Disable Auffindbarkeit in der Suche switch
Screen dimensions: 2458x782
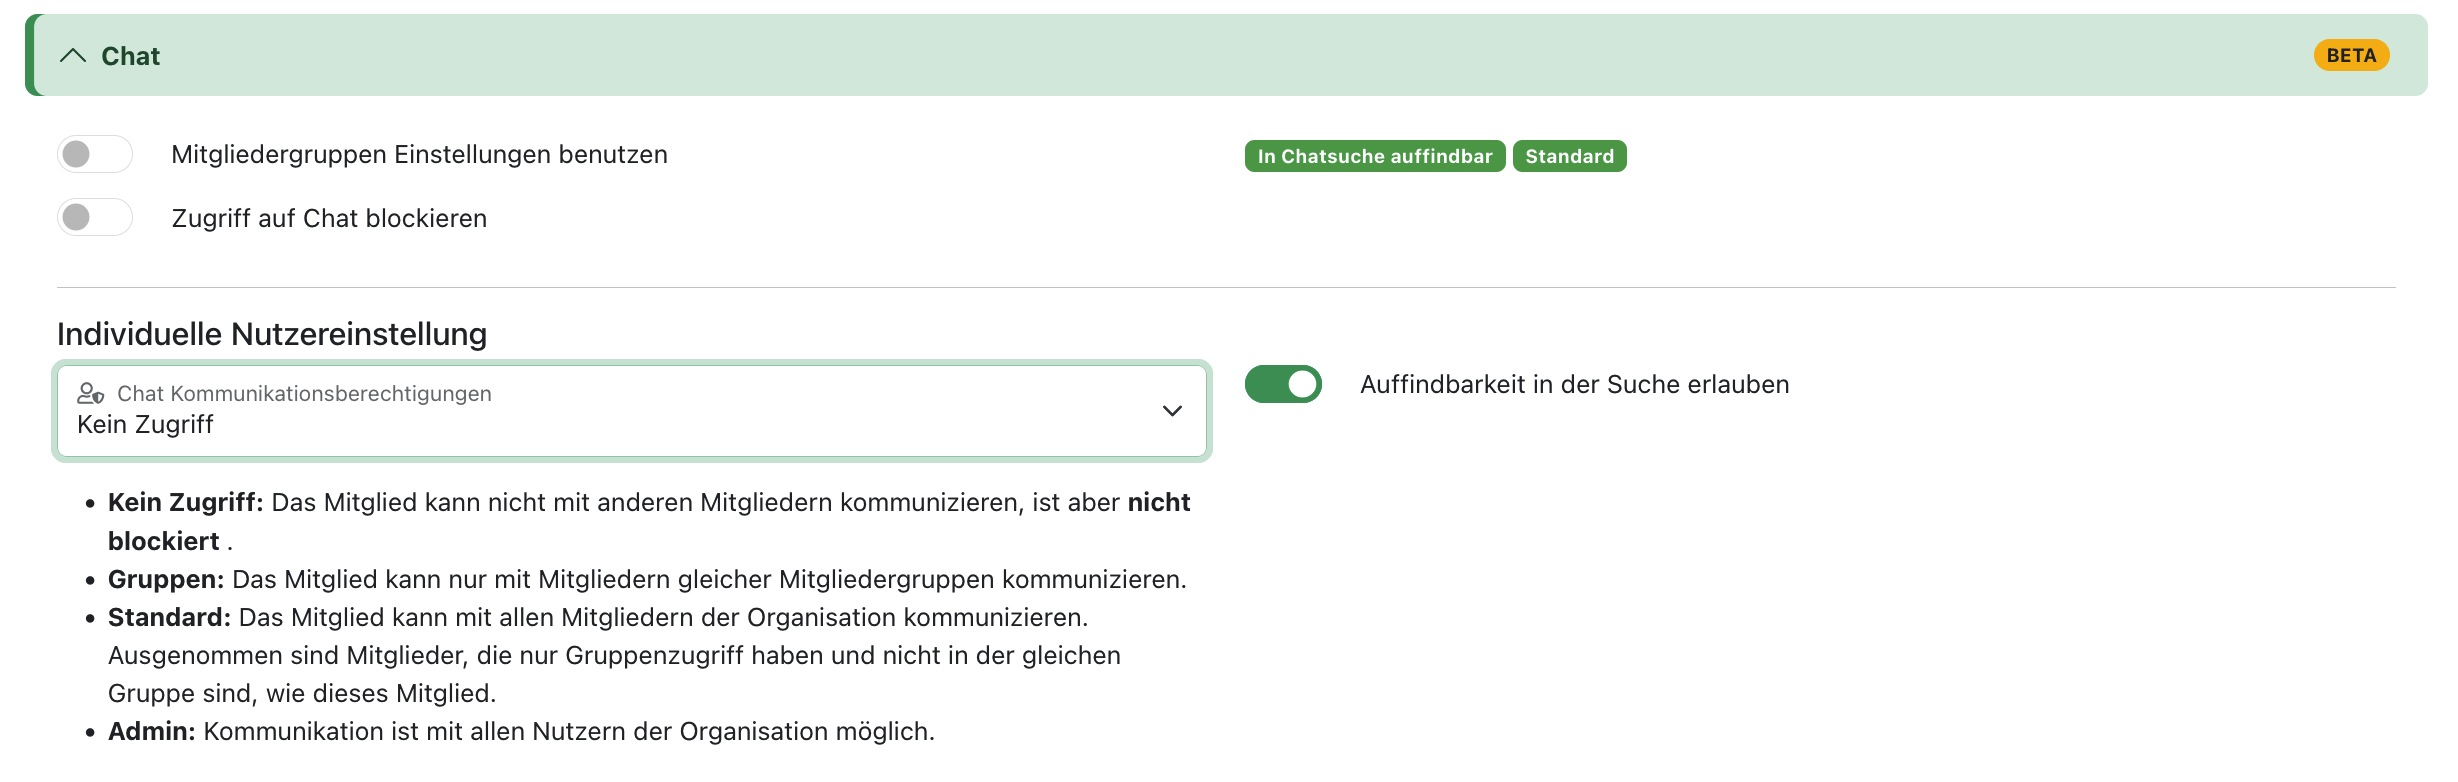[x=1283, y=385]
